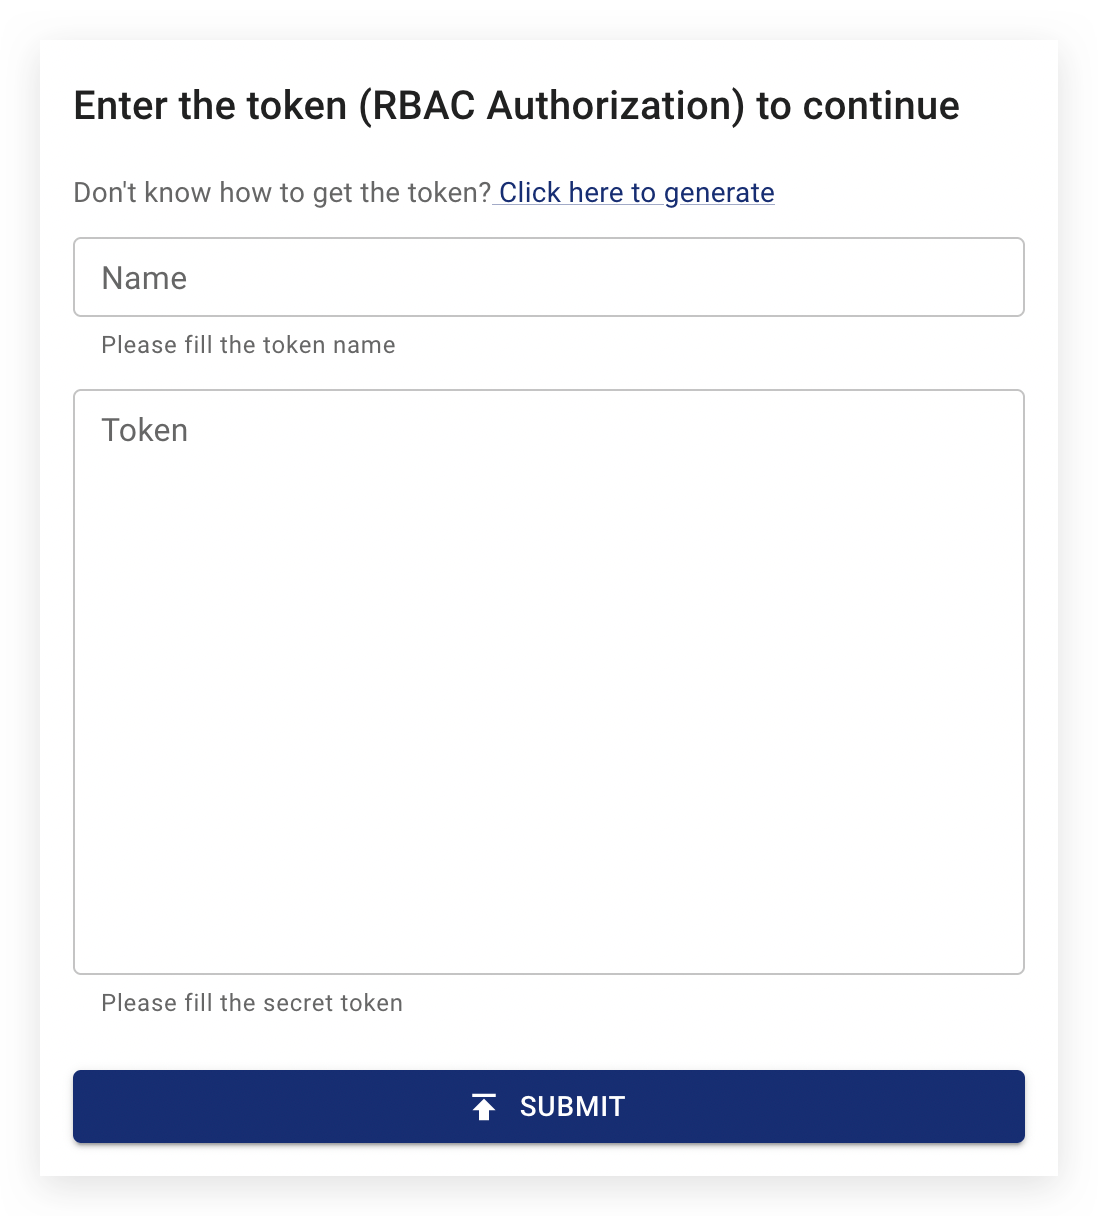Image resolution: width=1098 pixels, height=1216 pixels.
Task: Activate the Name text box
Action: (548, 277)
